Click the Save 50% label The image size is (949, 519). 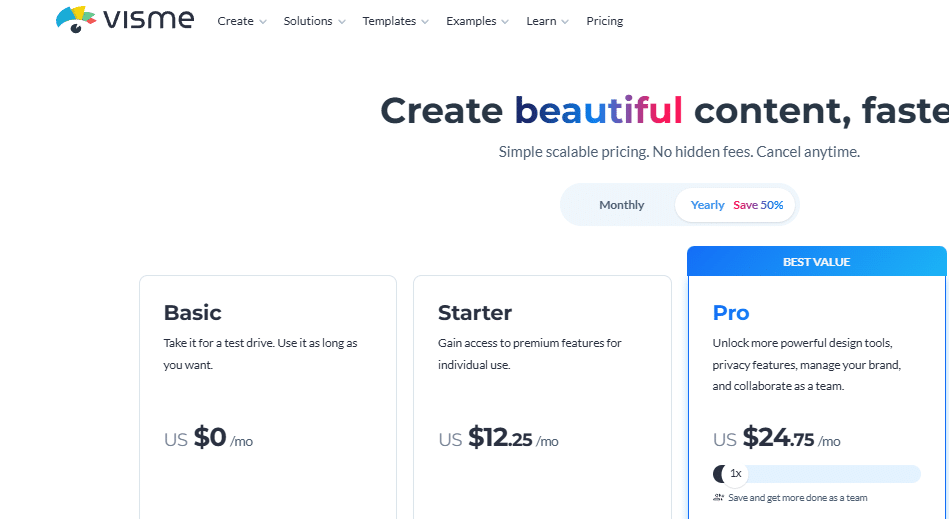pos(758,205)
